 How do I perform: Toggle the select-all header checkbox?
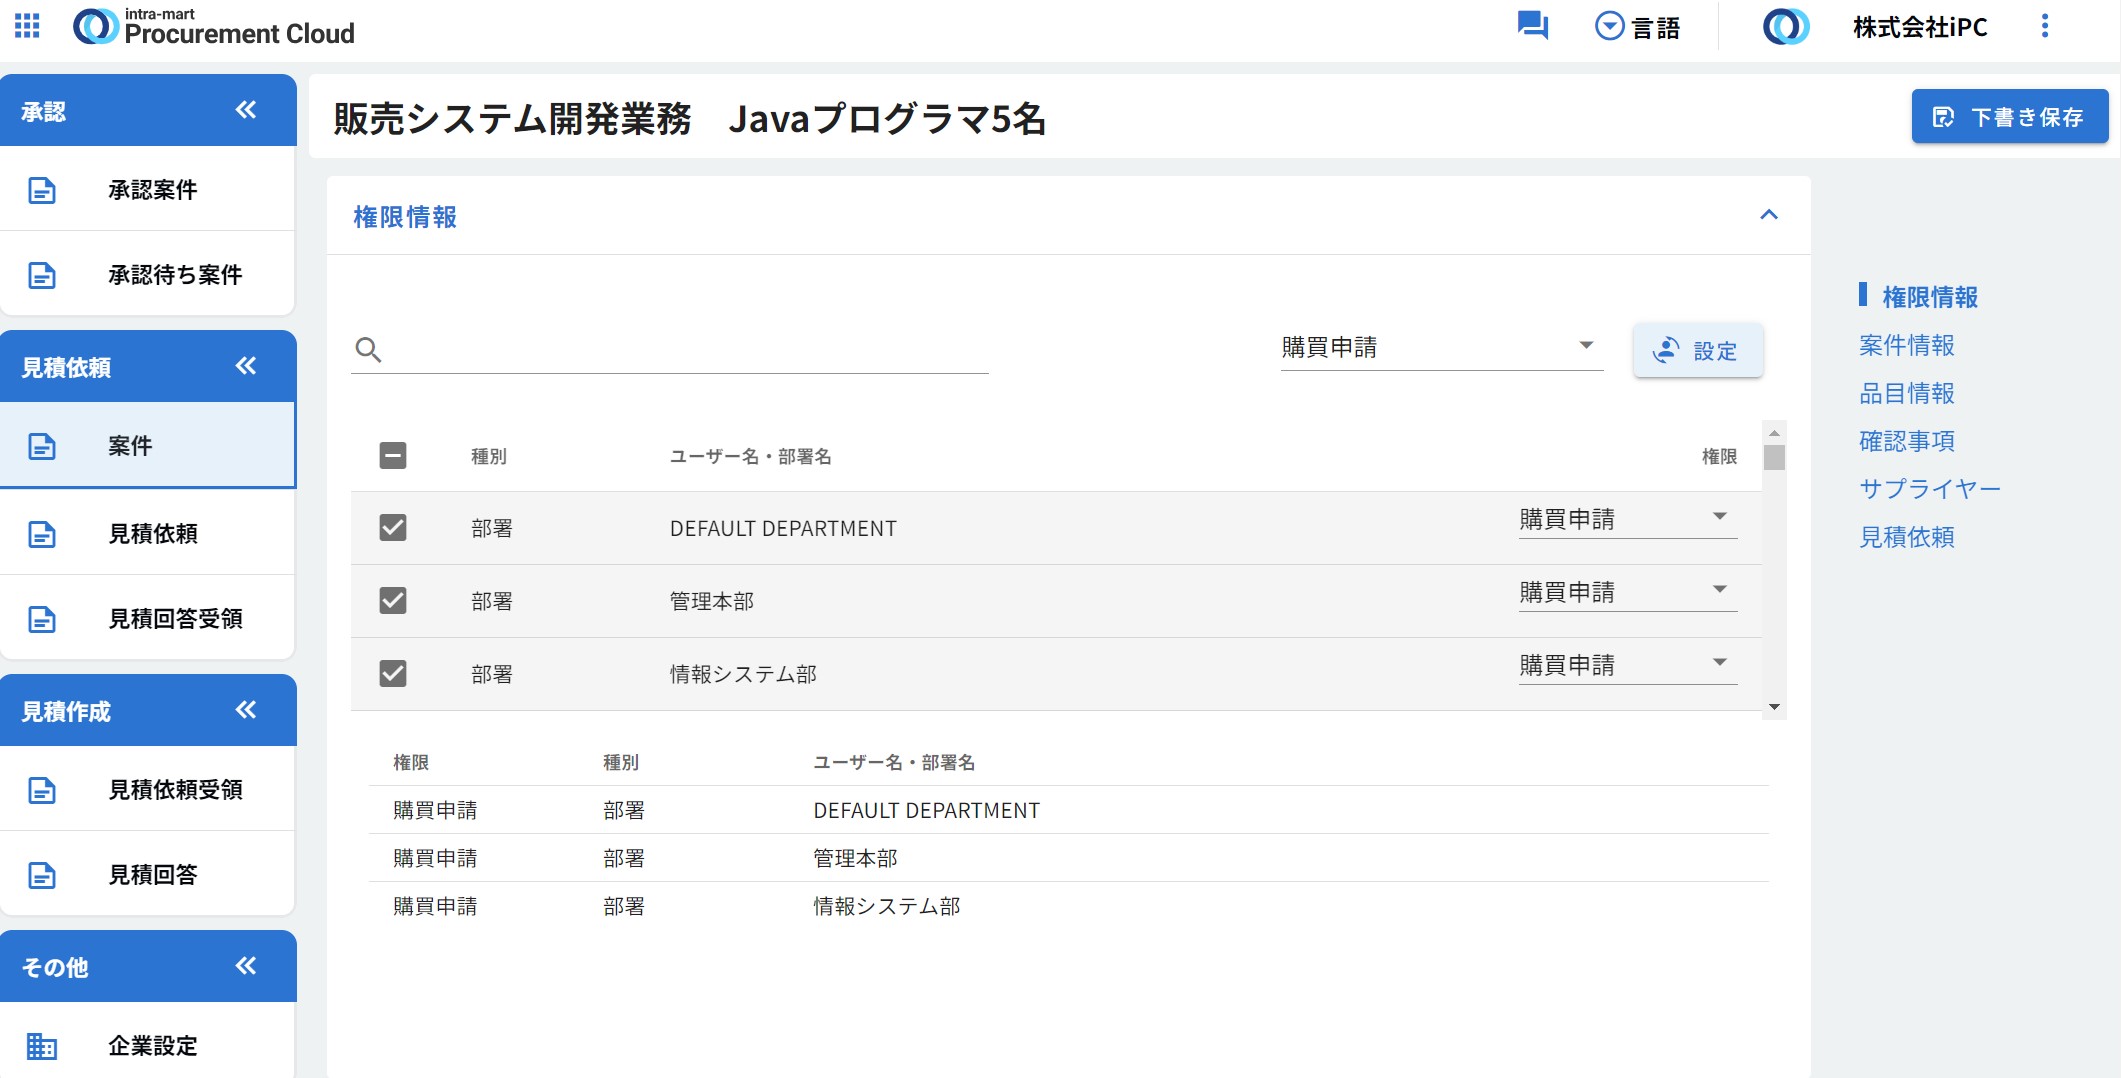tap(393, 456)
